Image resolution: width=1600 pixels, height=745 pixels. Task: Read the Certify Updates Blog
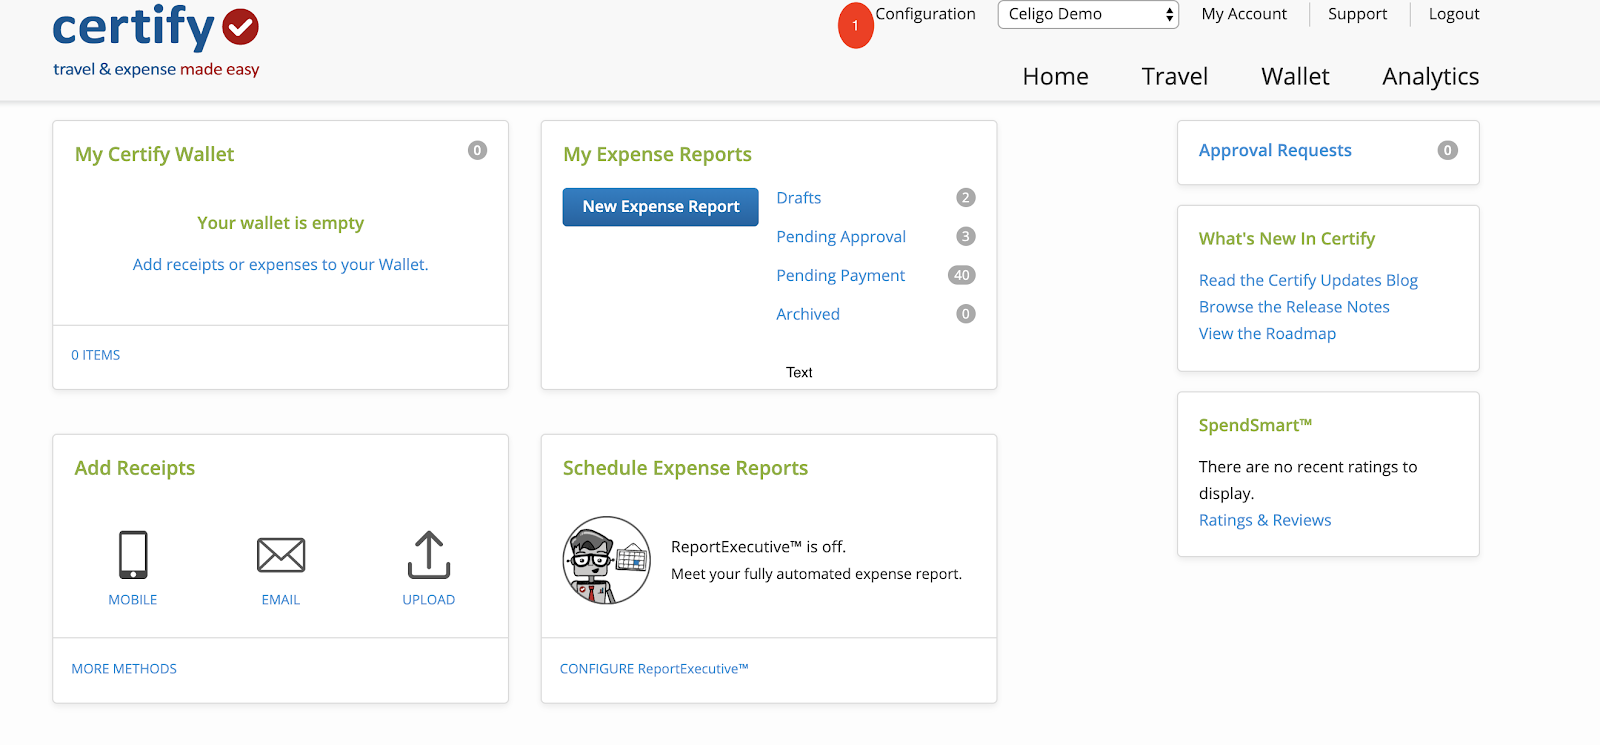point(1308,280)
